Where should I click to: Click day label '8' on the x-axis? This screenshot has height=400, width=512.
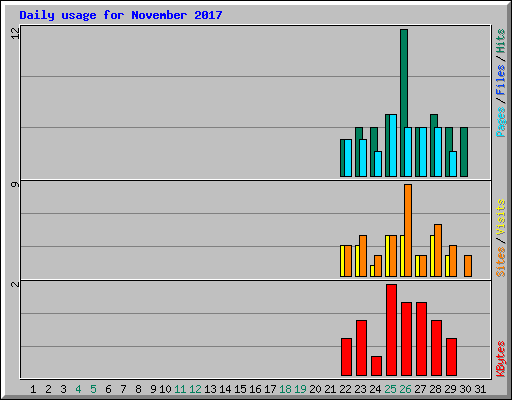[138, 389]
